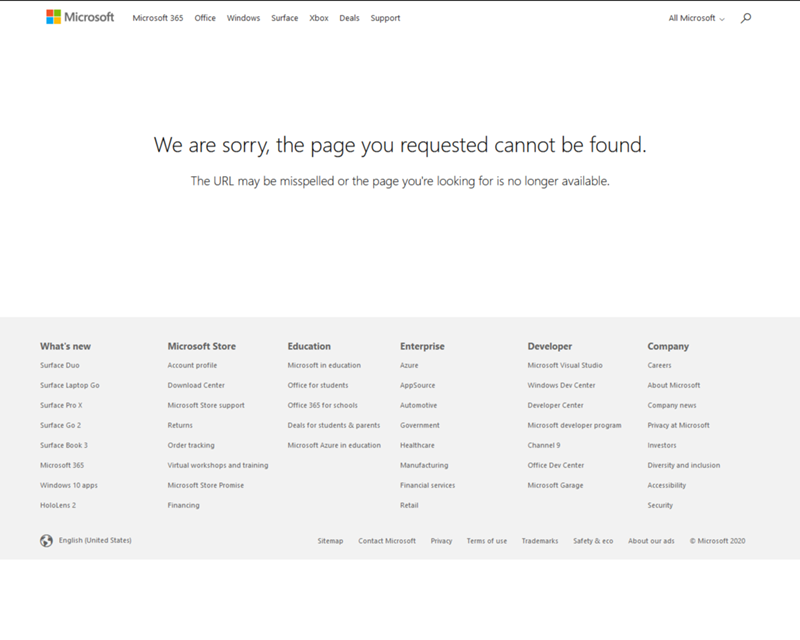Open Microsoft Azure in education
800x640 pixels.
tap(334, 445)
